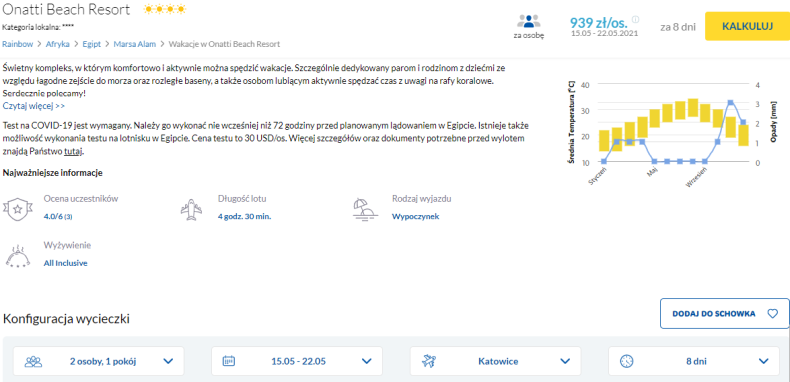Image resolution: width=790 pixels, height=382 pixels.
Task: Click the 'Rodzaj wyjazdu' label
Action: (422, 199)
